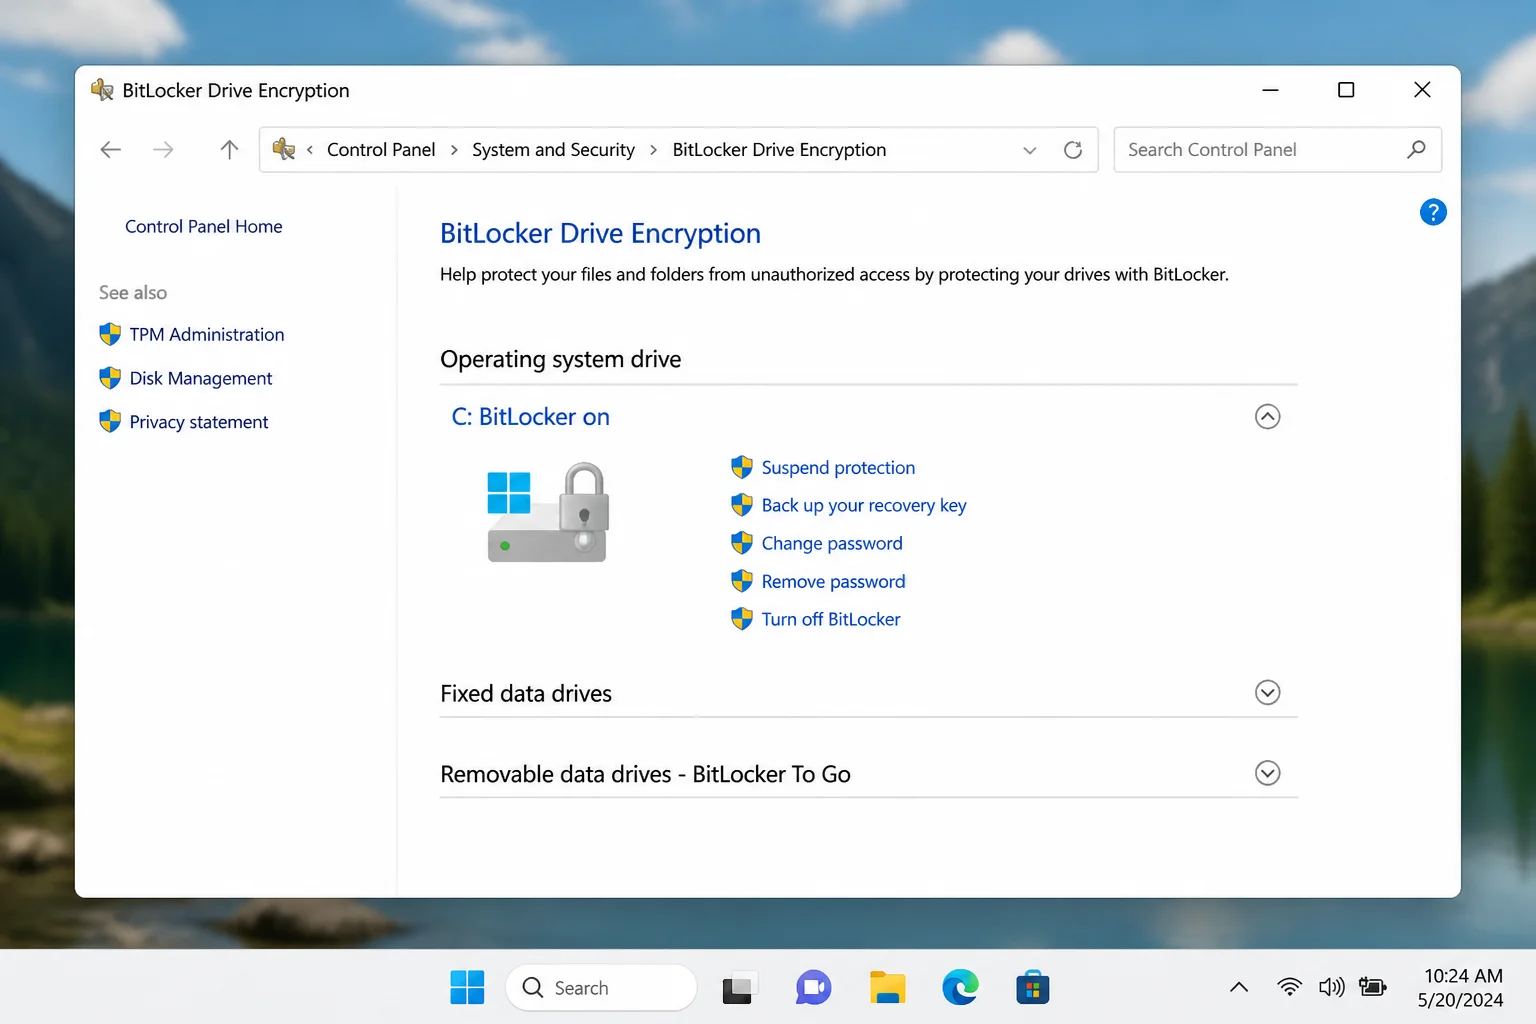Open Task View from the taskbar

coord(740,988)
